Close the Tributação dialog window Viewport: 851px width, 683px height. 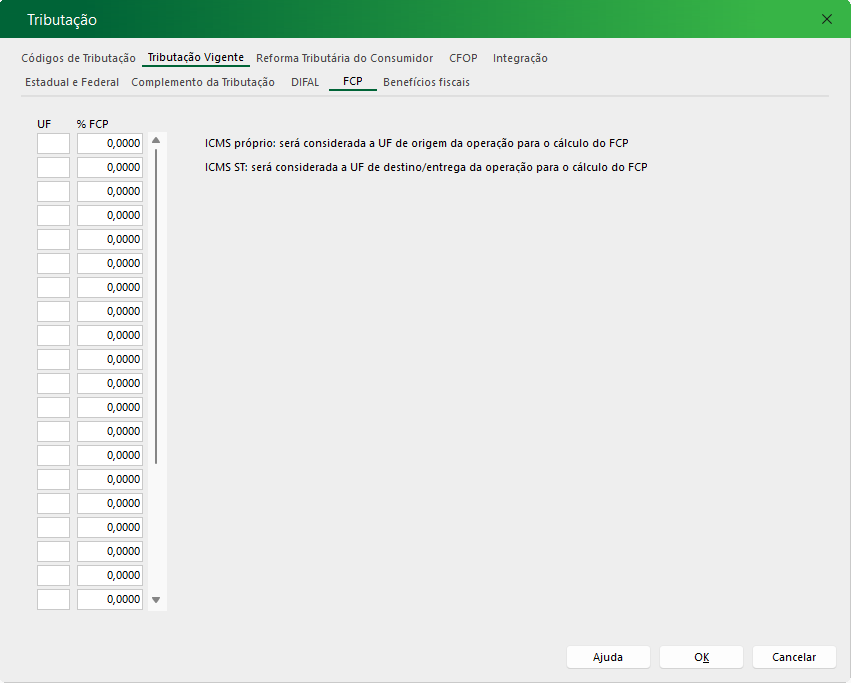(x=826, y=19)
